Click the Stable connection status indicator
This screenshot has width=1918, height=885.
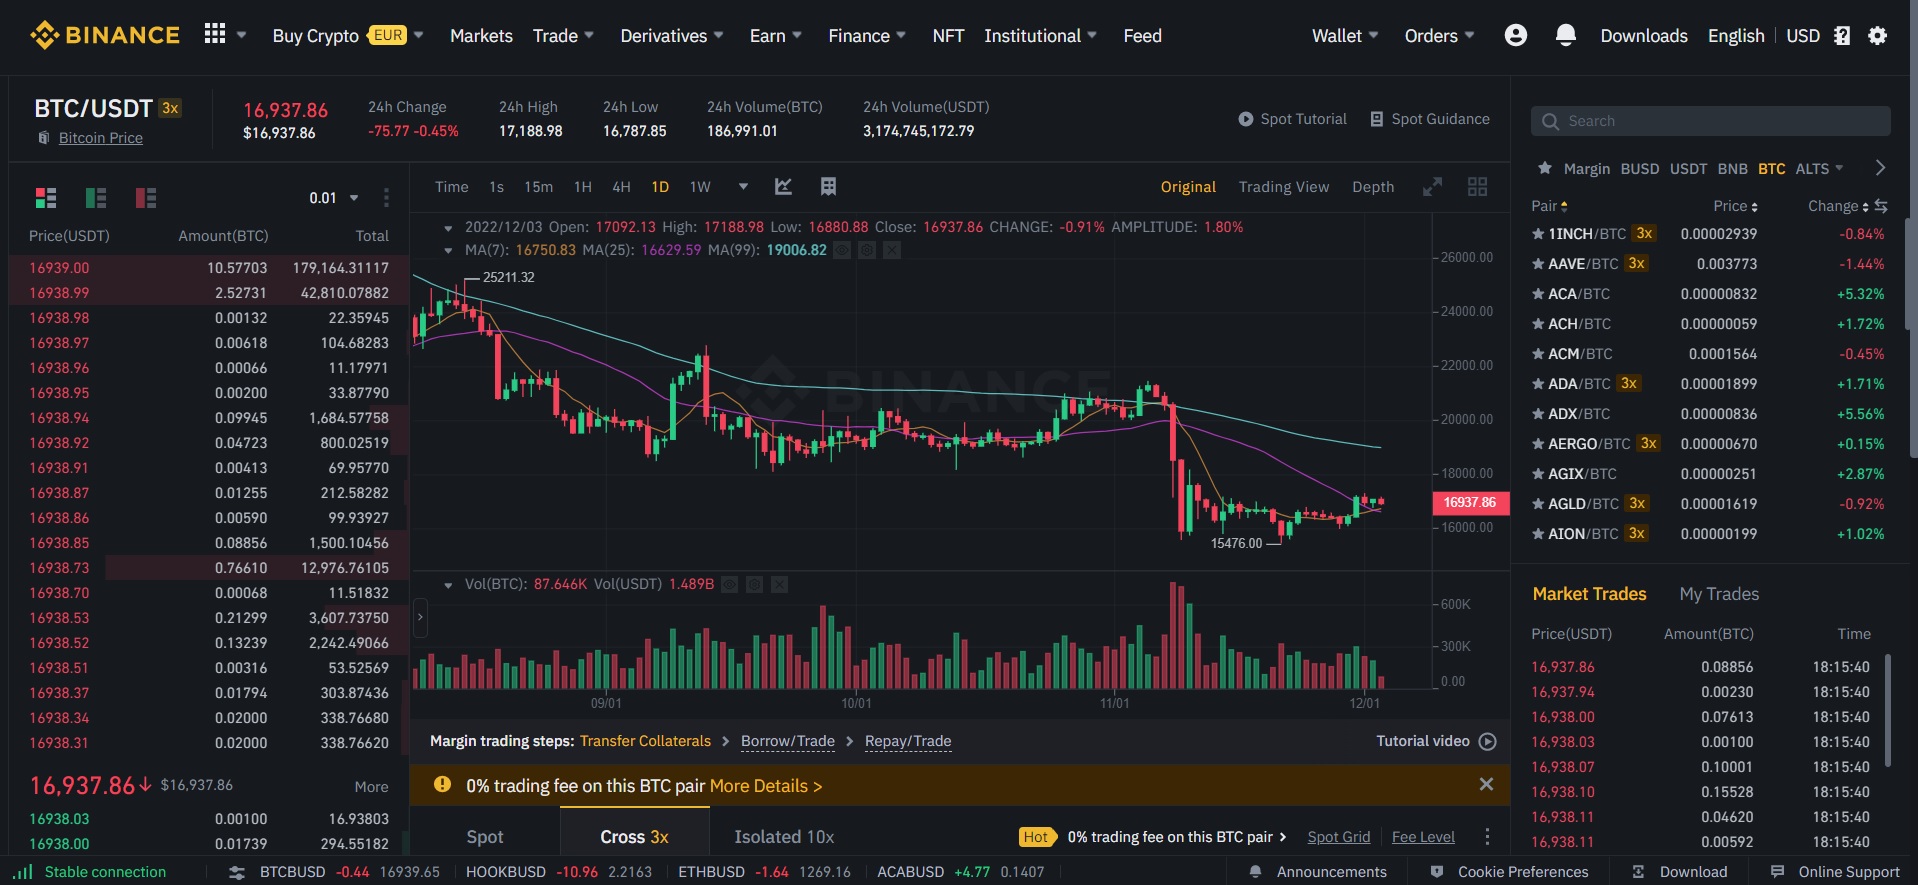(x=90, y=872)
